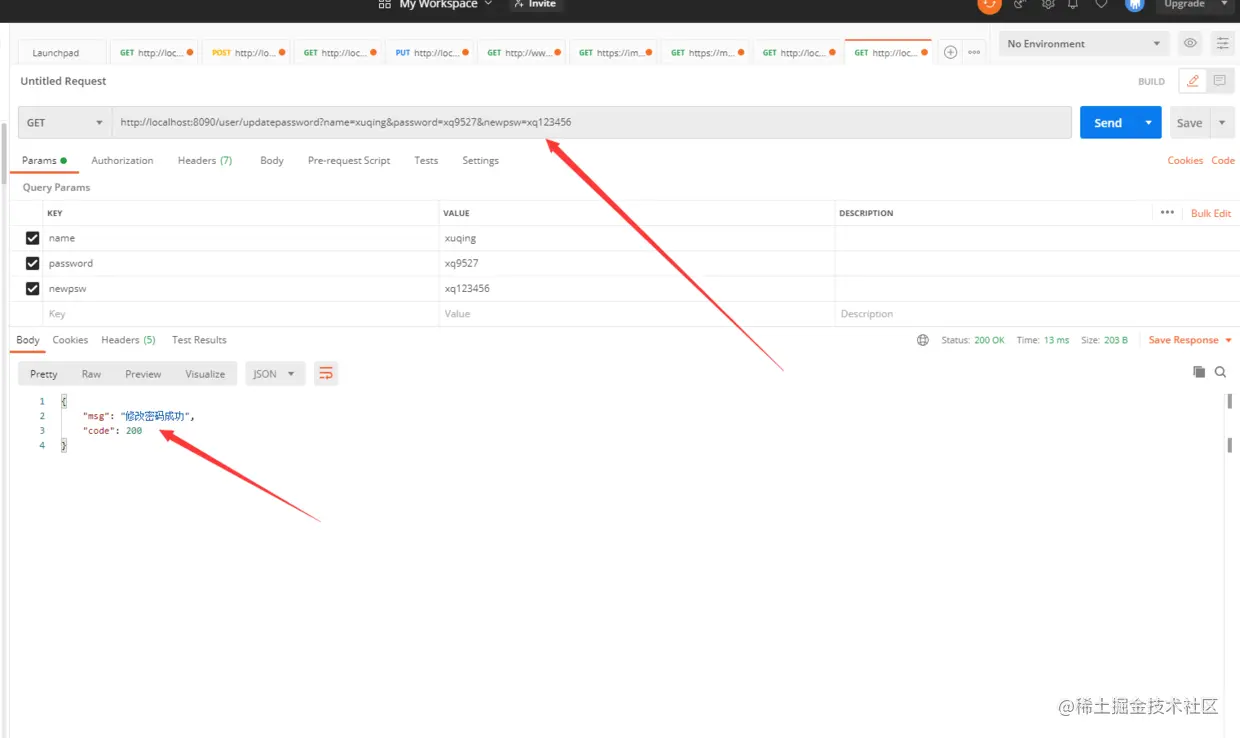The height and width of the screenshot is (738, 1240).
Task: Select the Launchpad tab
Action: tap(62, 53)
